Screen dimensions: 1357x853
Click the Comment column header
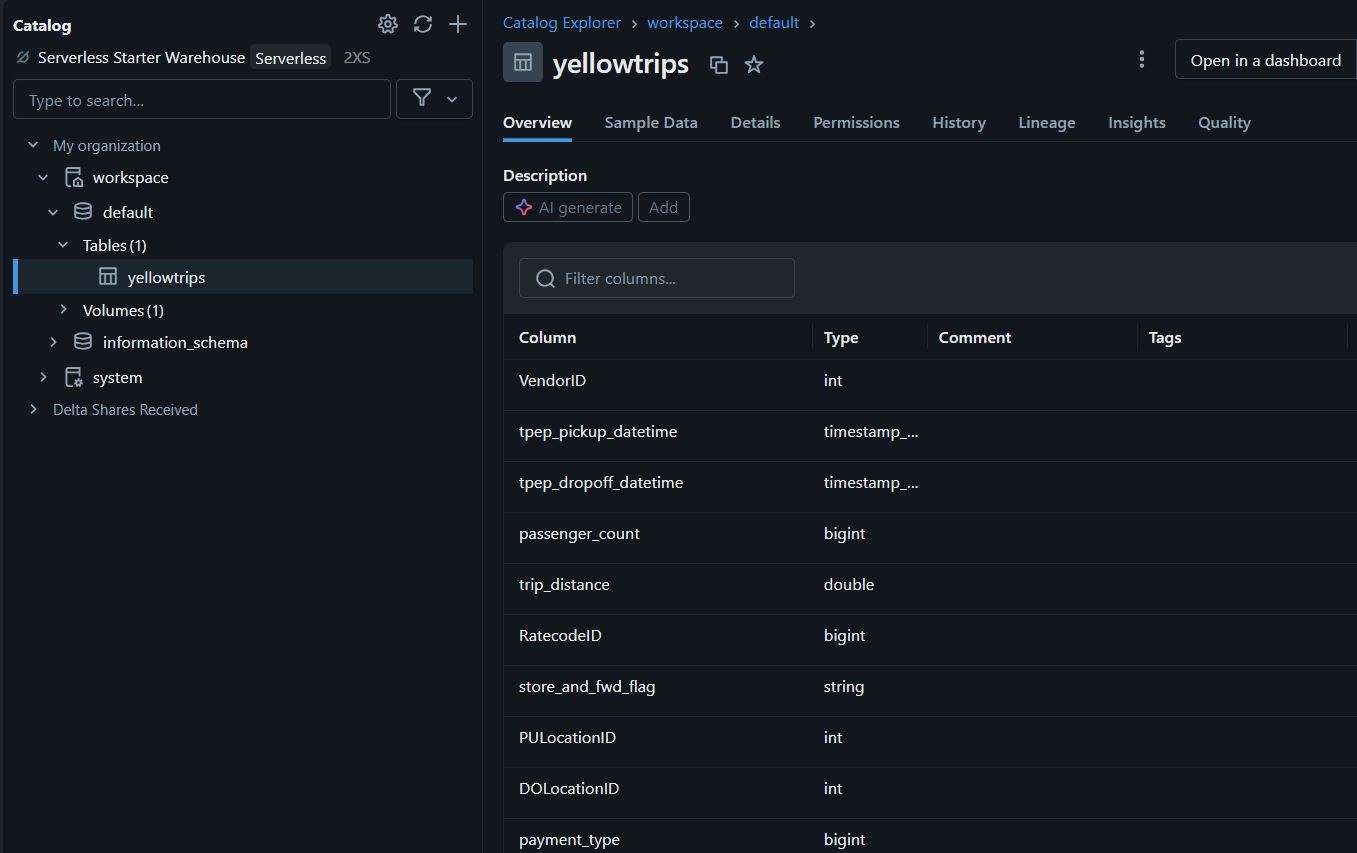pos(975,337)
